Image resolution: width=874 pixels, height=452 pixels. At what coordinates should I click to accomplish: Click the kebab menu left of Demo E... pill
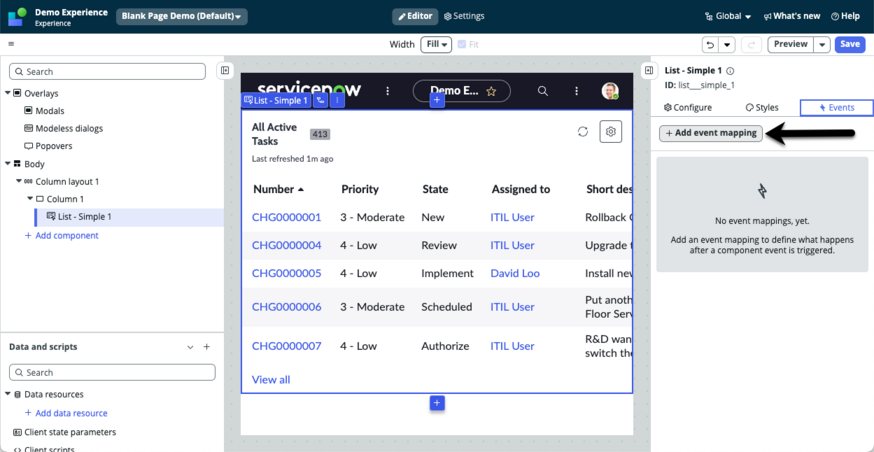point(388,91)
